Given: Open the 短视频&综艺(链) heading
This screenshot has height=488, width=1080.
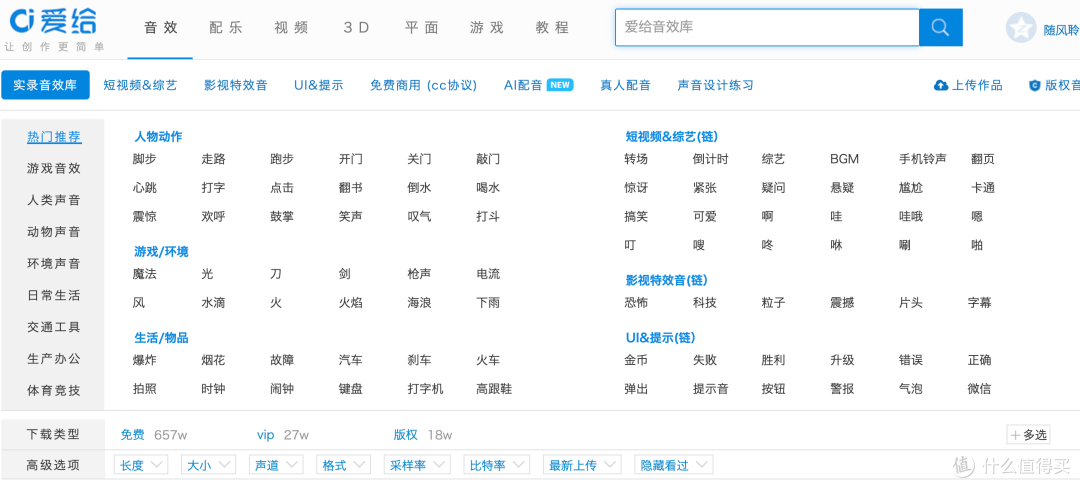Looking at the screenshot, I should 672,136.
